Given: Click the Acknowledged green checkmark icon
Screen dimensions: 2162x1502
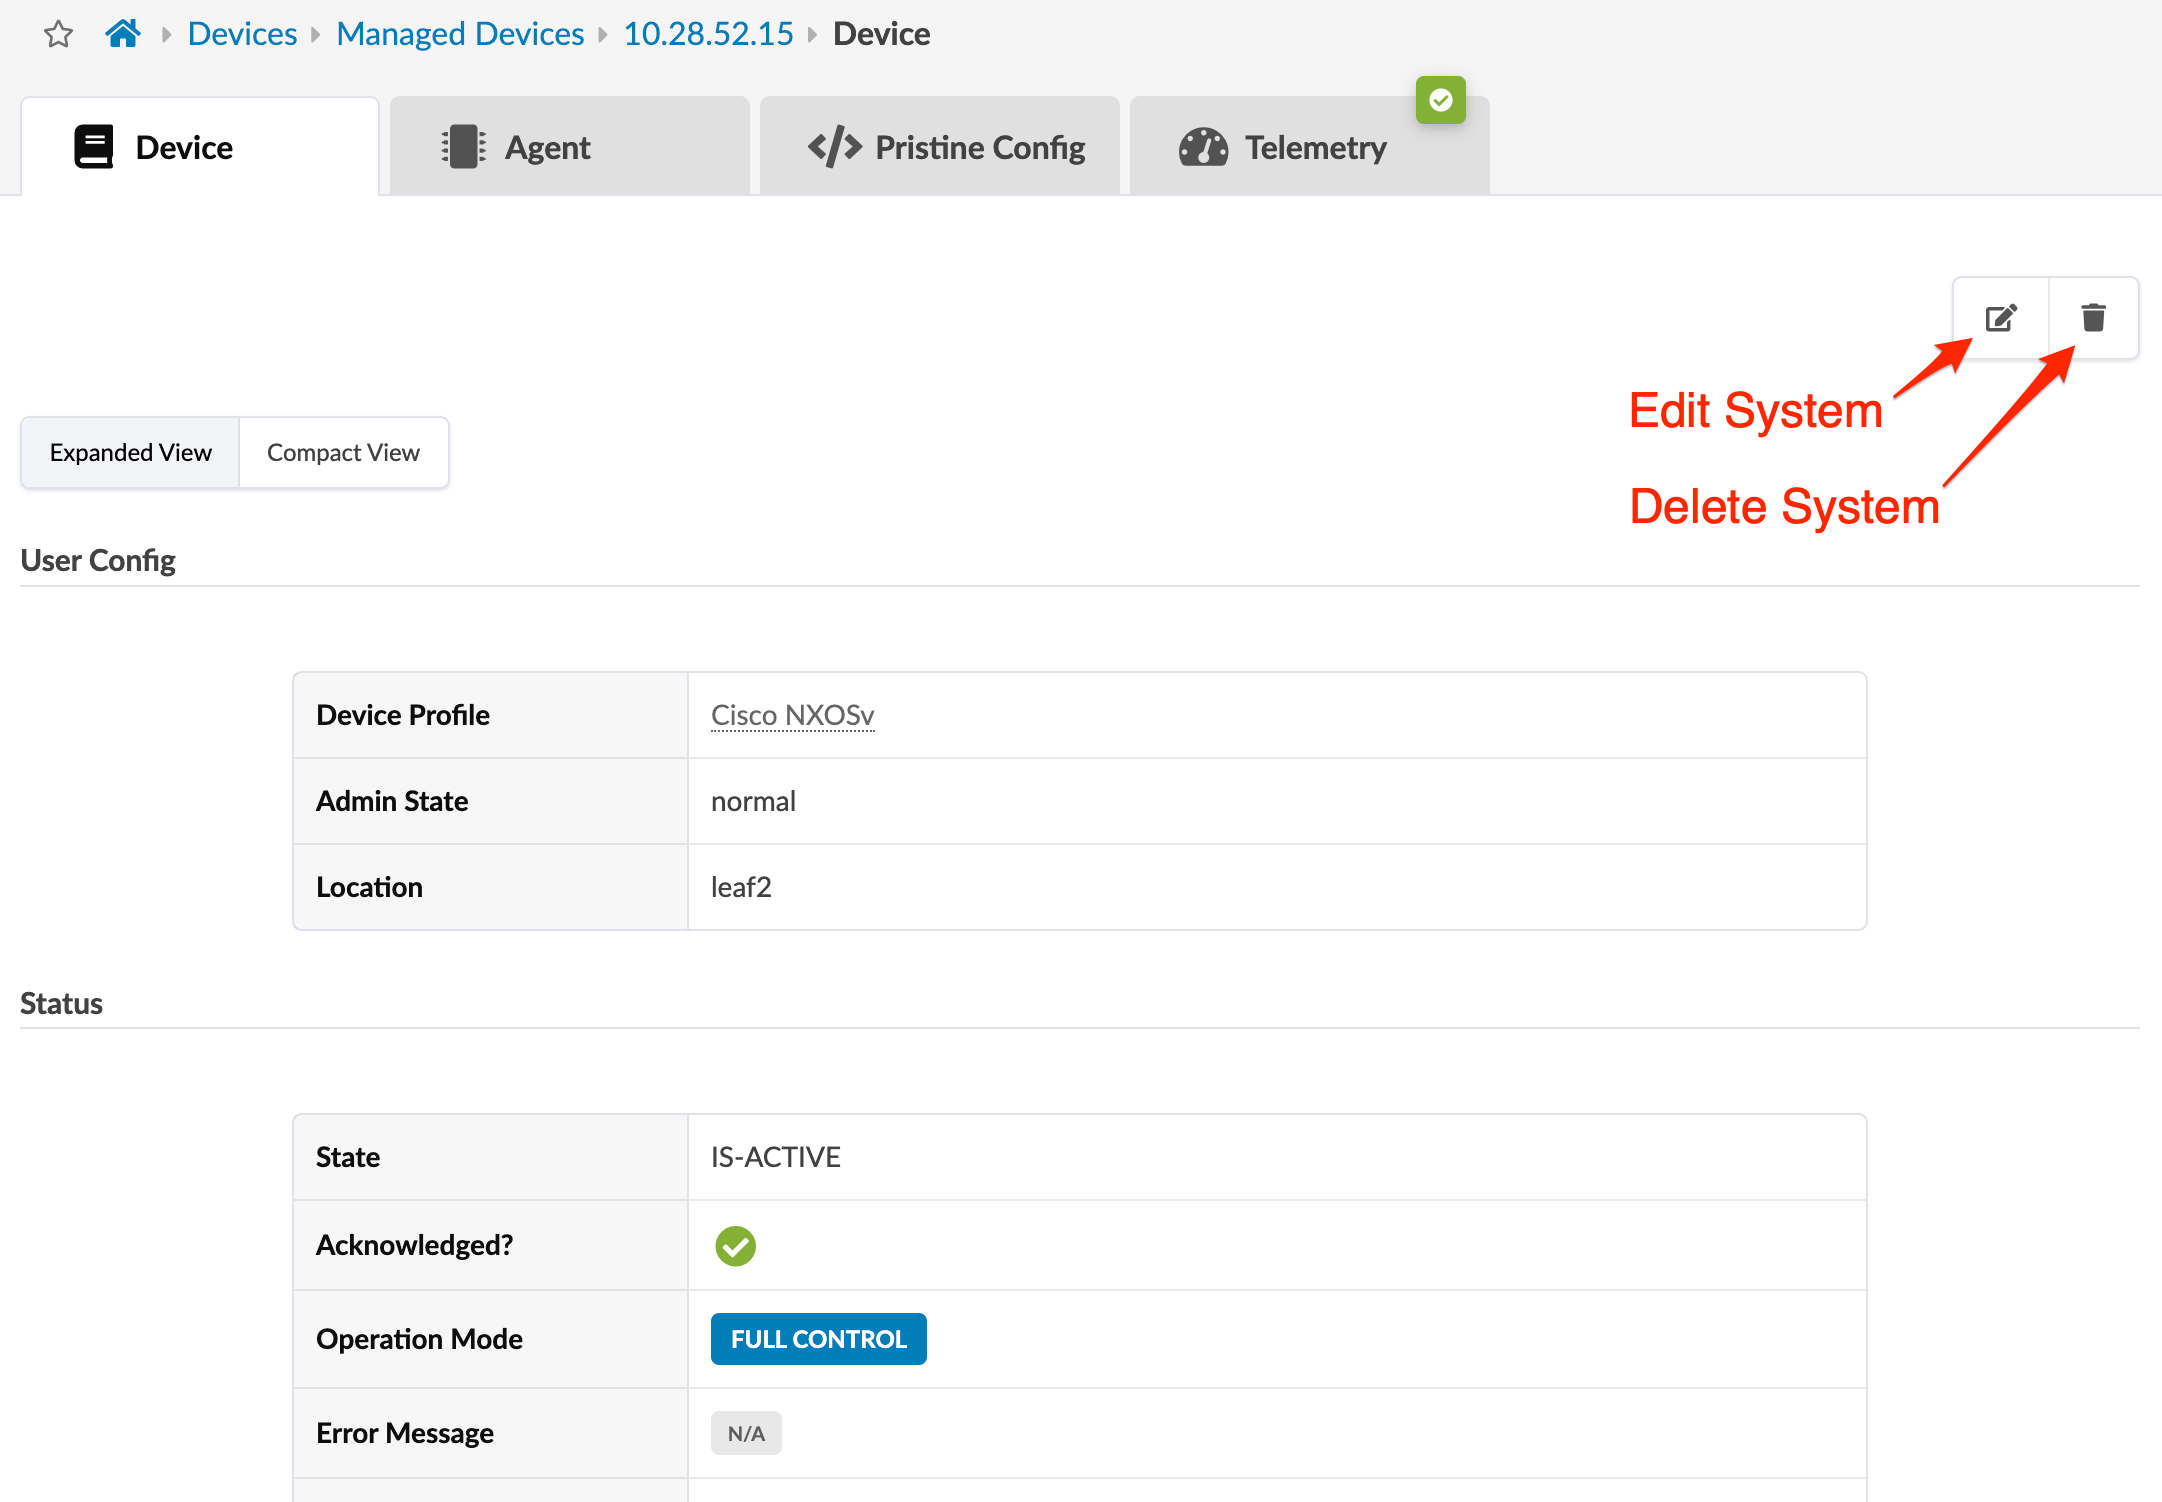Looking at the screenshot, I should tap(735, 1246).
